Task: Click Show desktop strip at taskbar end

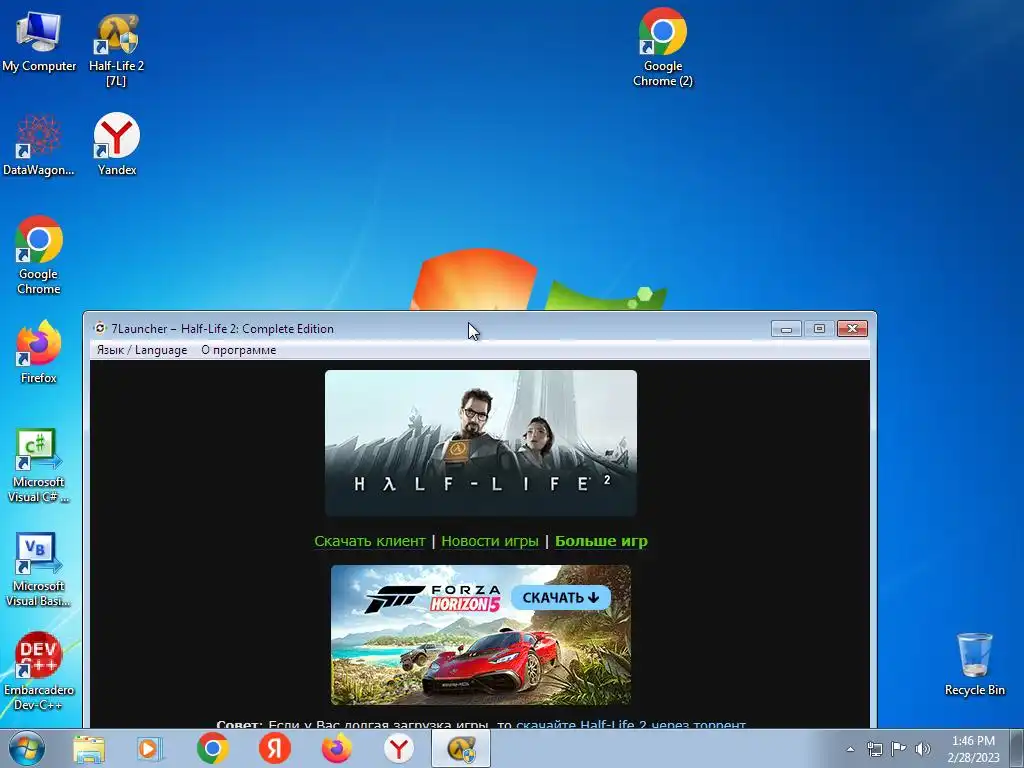Action: [x=1017, y=748]
